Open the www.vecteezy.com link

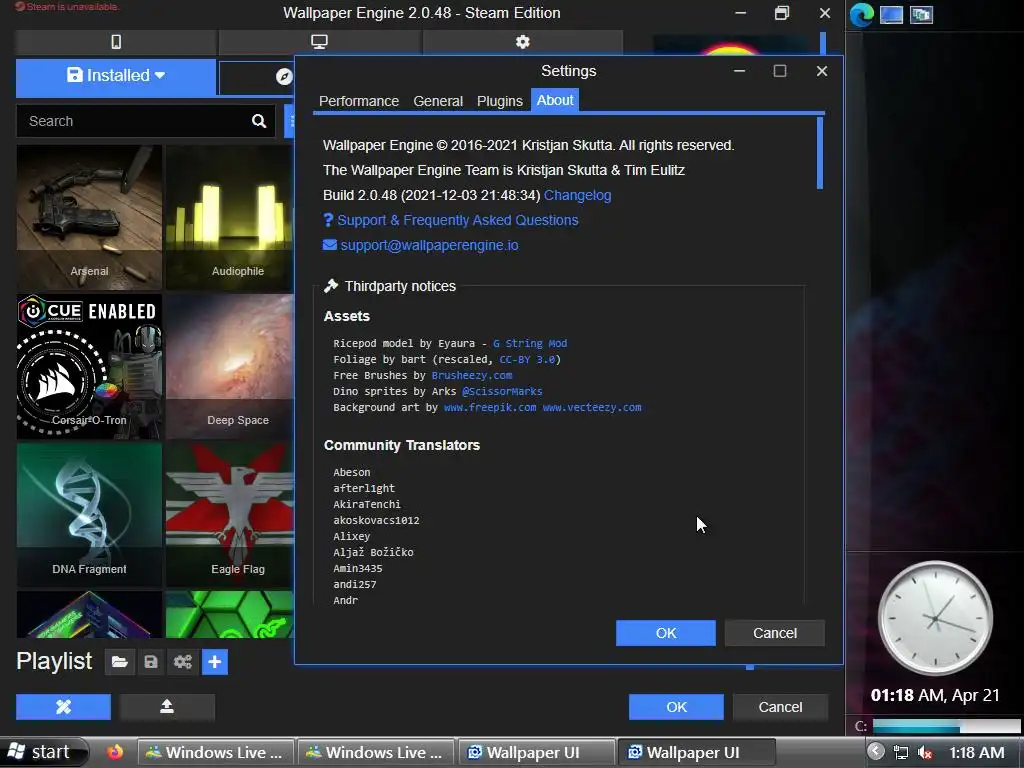[592, 408]
